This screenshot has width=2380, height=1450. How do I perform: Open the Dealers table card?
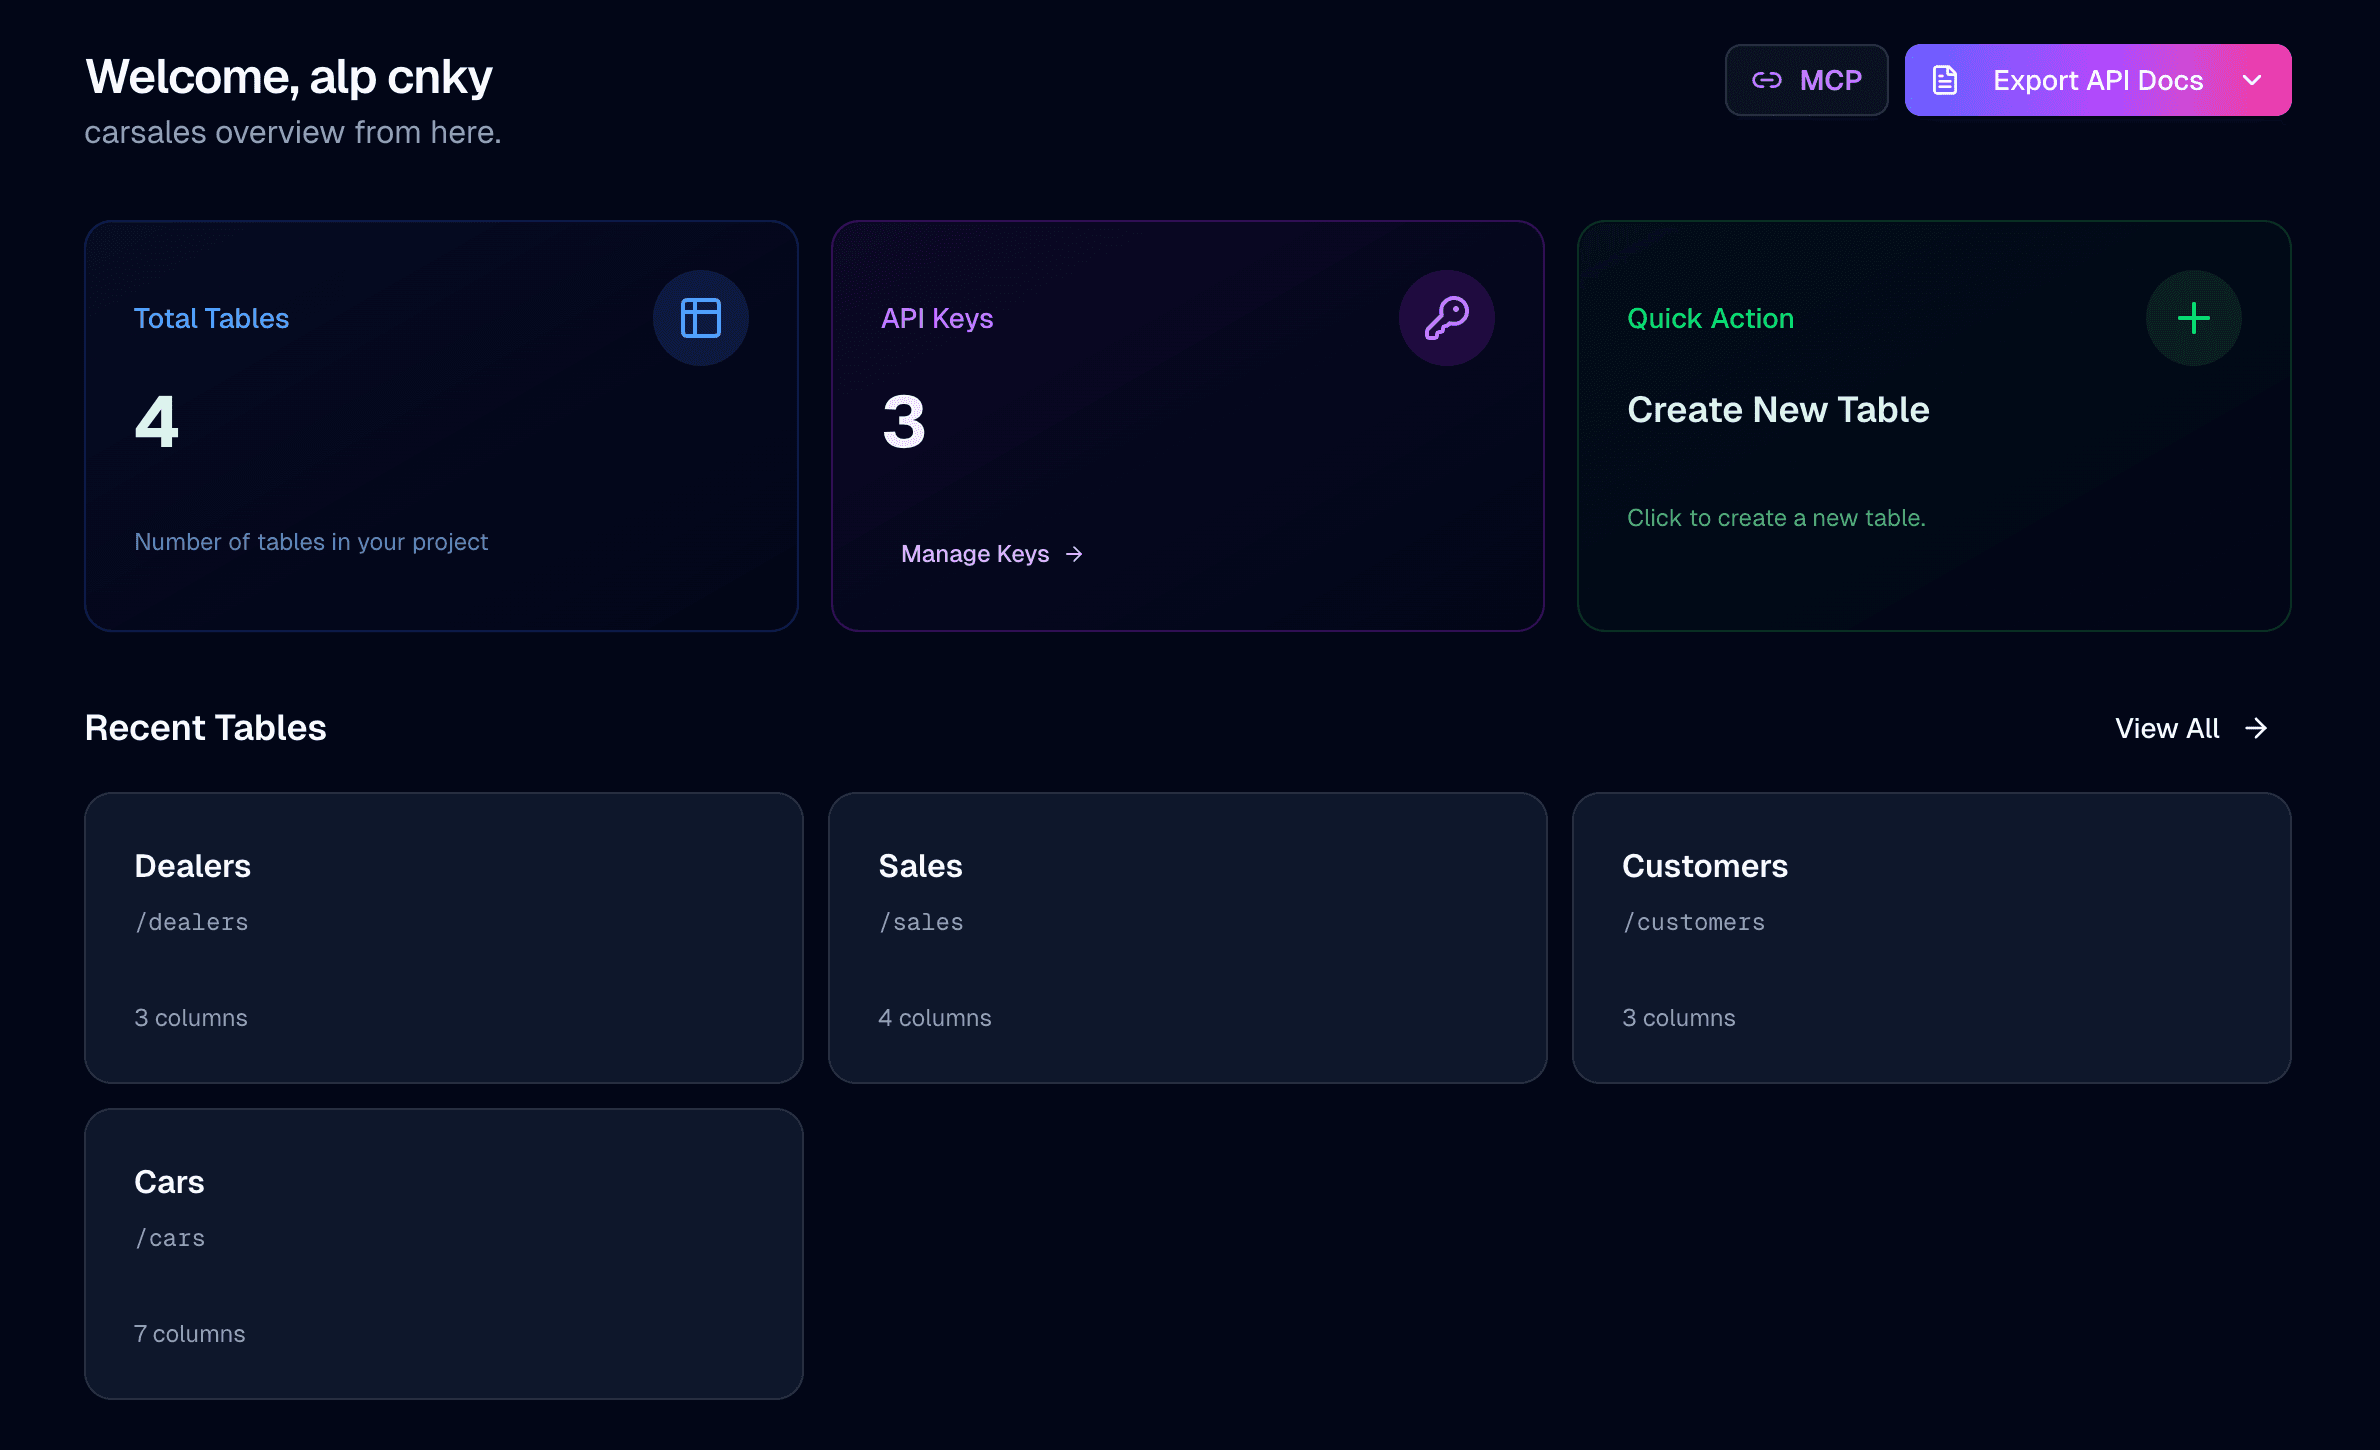443,938
